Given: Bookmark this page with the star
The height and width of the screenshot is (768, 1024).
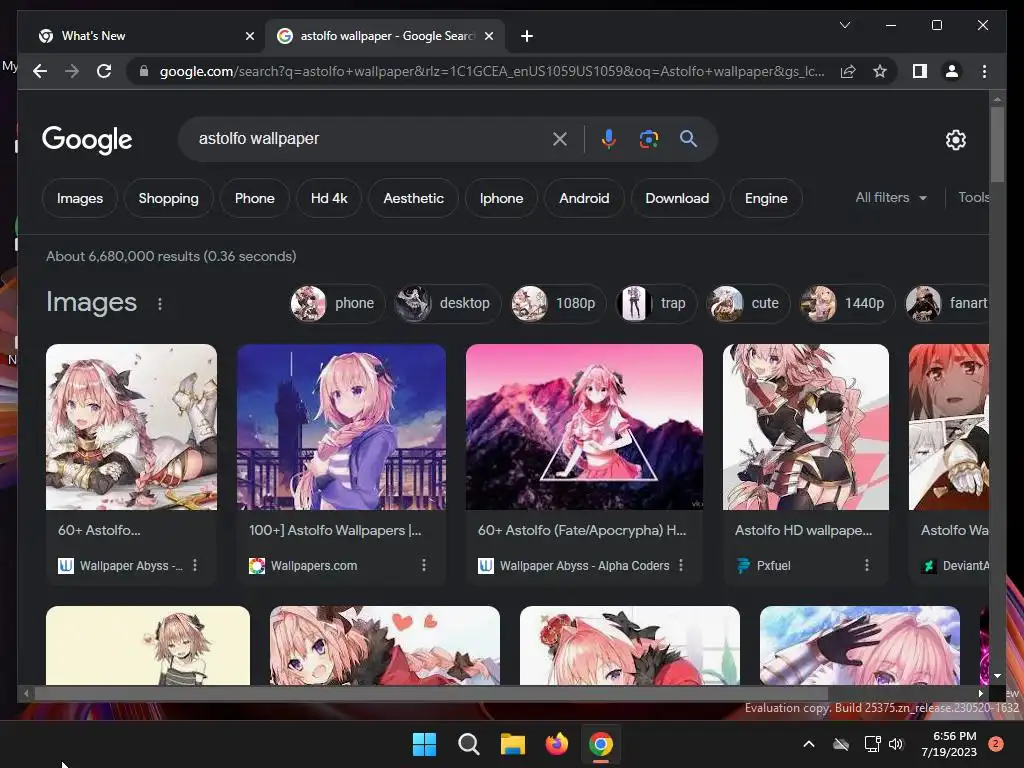Looking at the screenshot, I should 880,71.
